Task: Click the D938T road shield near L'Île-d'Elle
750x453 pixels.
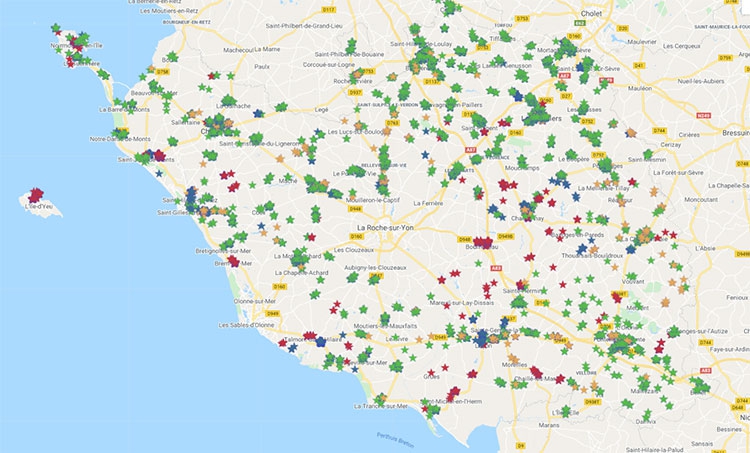Action: pyautogui.click(x=593, y=402)
